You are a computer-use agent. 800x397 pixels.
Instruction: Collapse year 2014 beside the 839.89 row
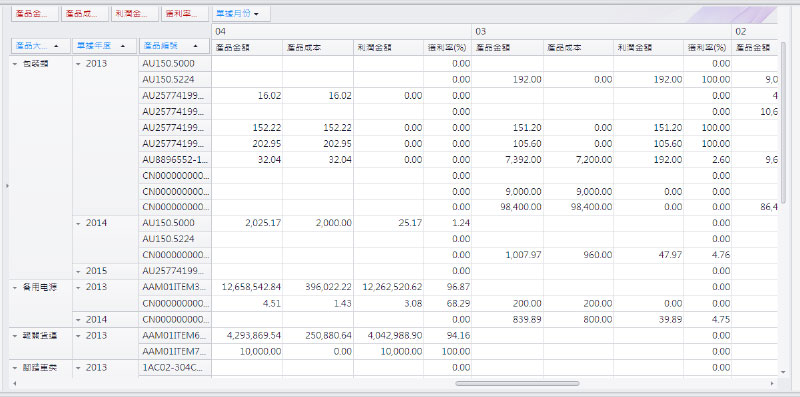point(78,320)
